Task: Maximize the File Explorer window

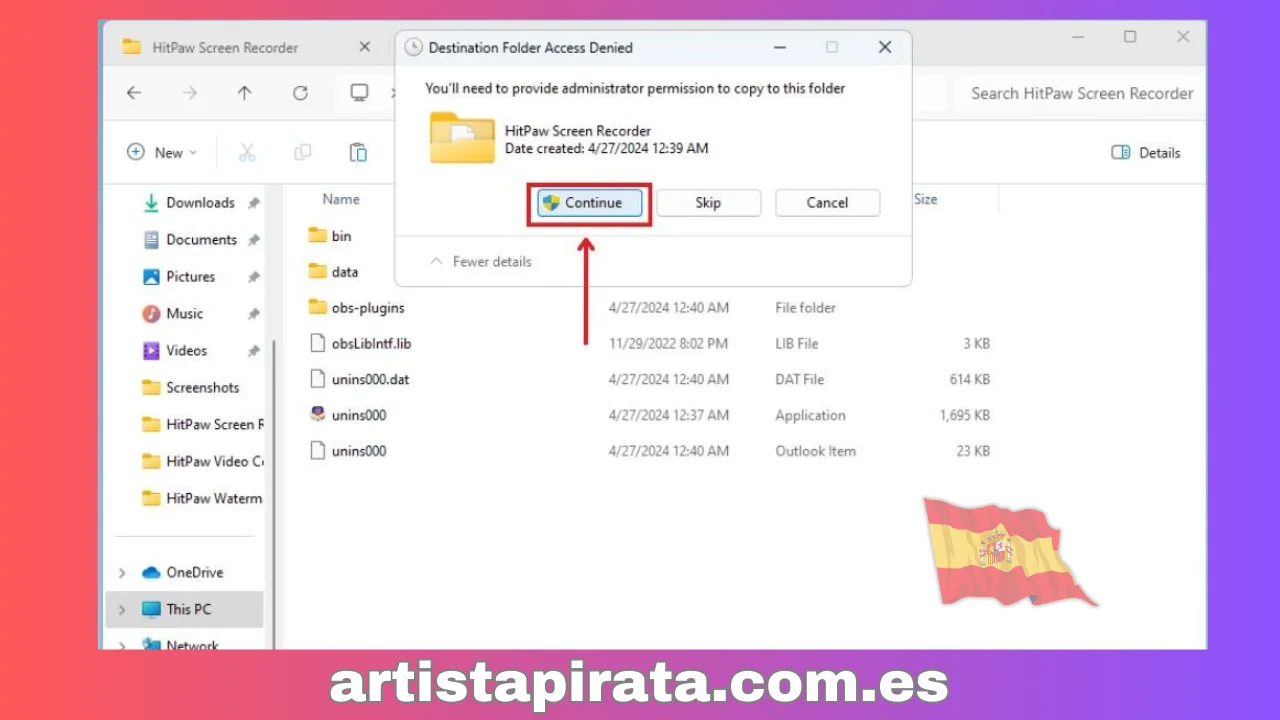Action: pyautogui.click(x=1130, y=37)
